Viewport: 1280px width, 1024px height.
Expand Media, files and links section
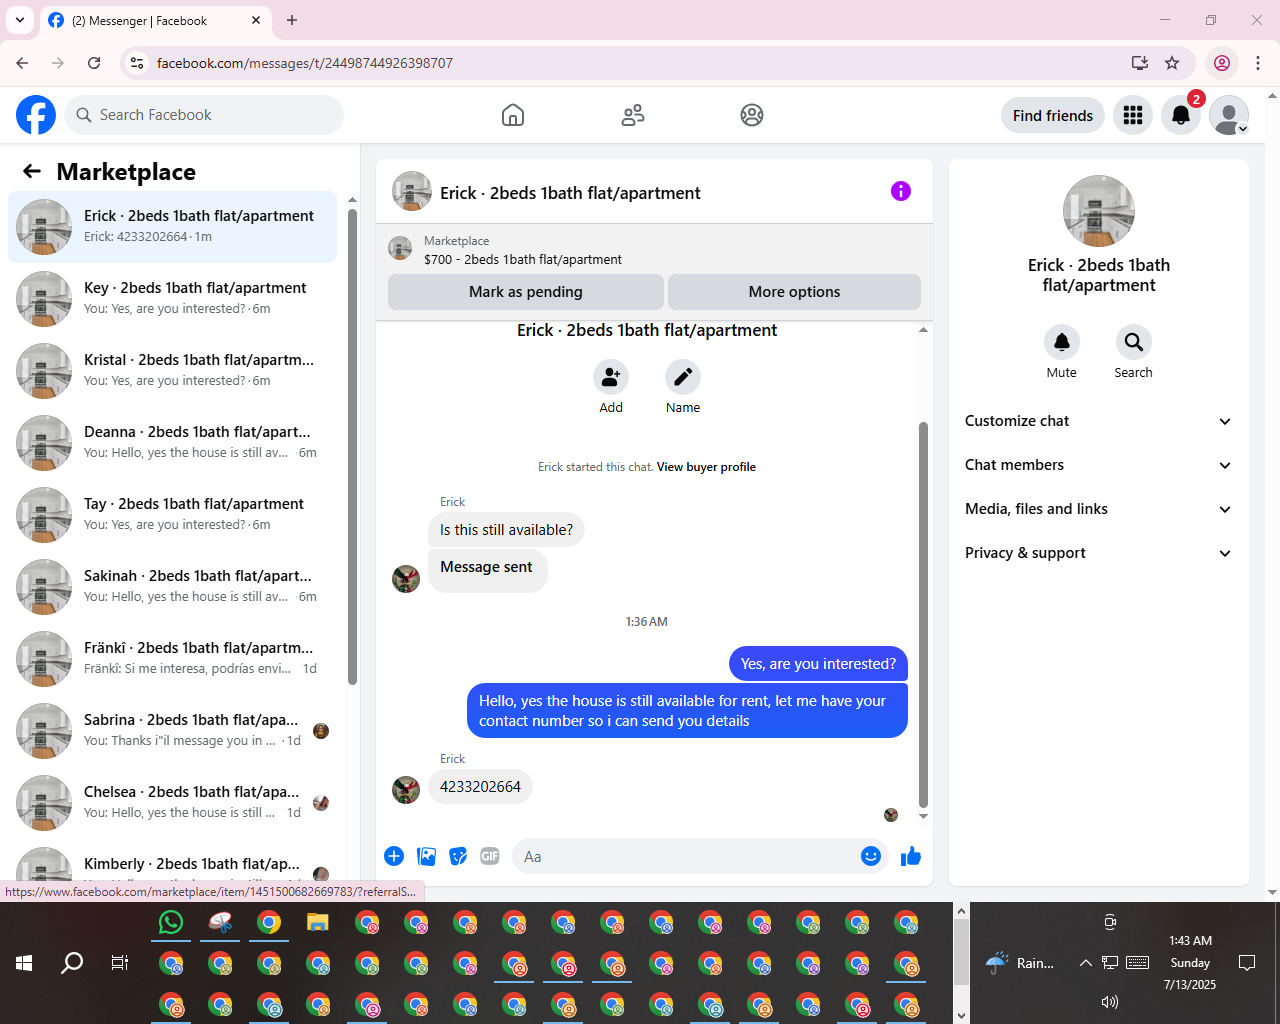pos(1098,509)
